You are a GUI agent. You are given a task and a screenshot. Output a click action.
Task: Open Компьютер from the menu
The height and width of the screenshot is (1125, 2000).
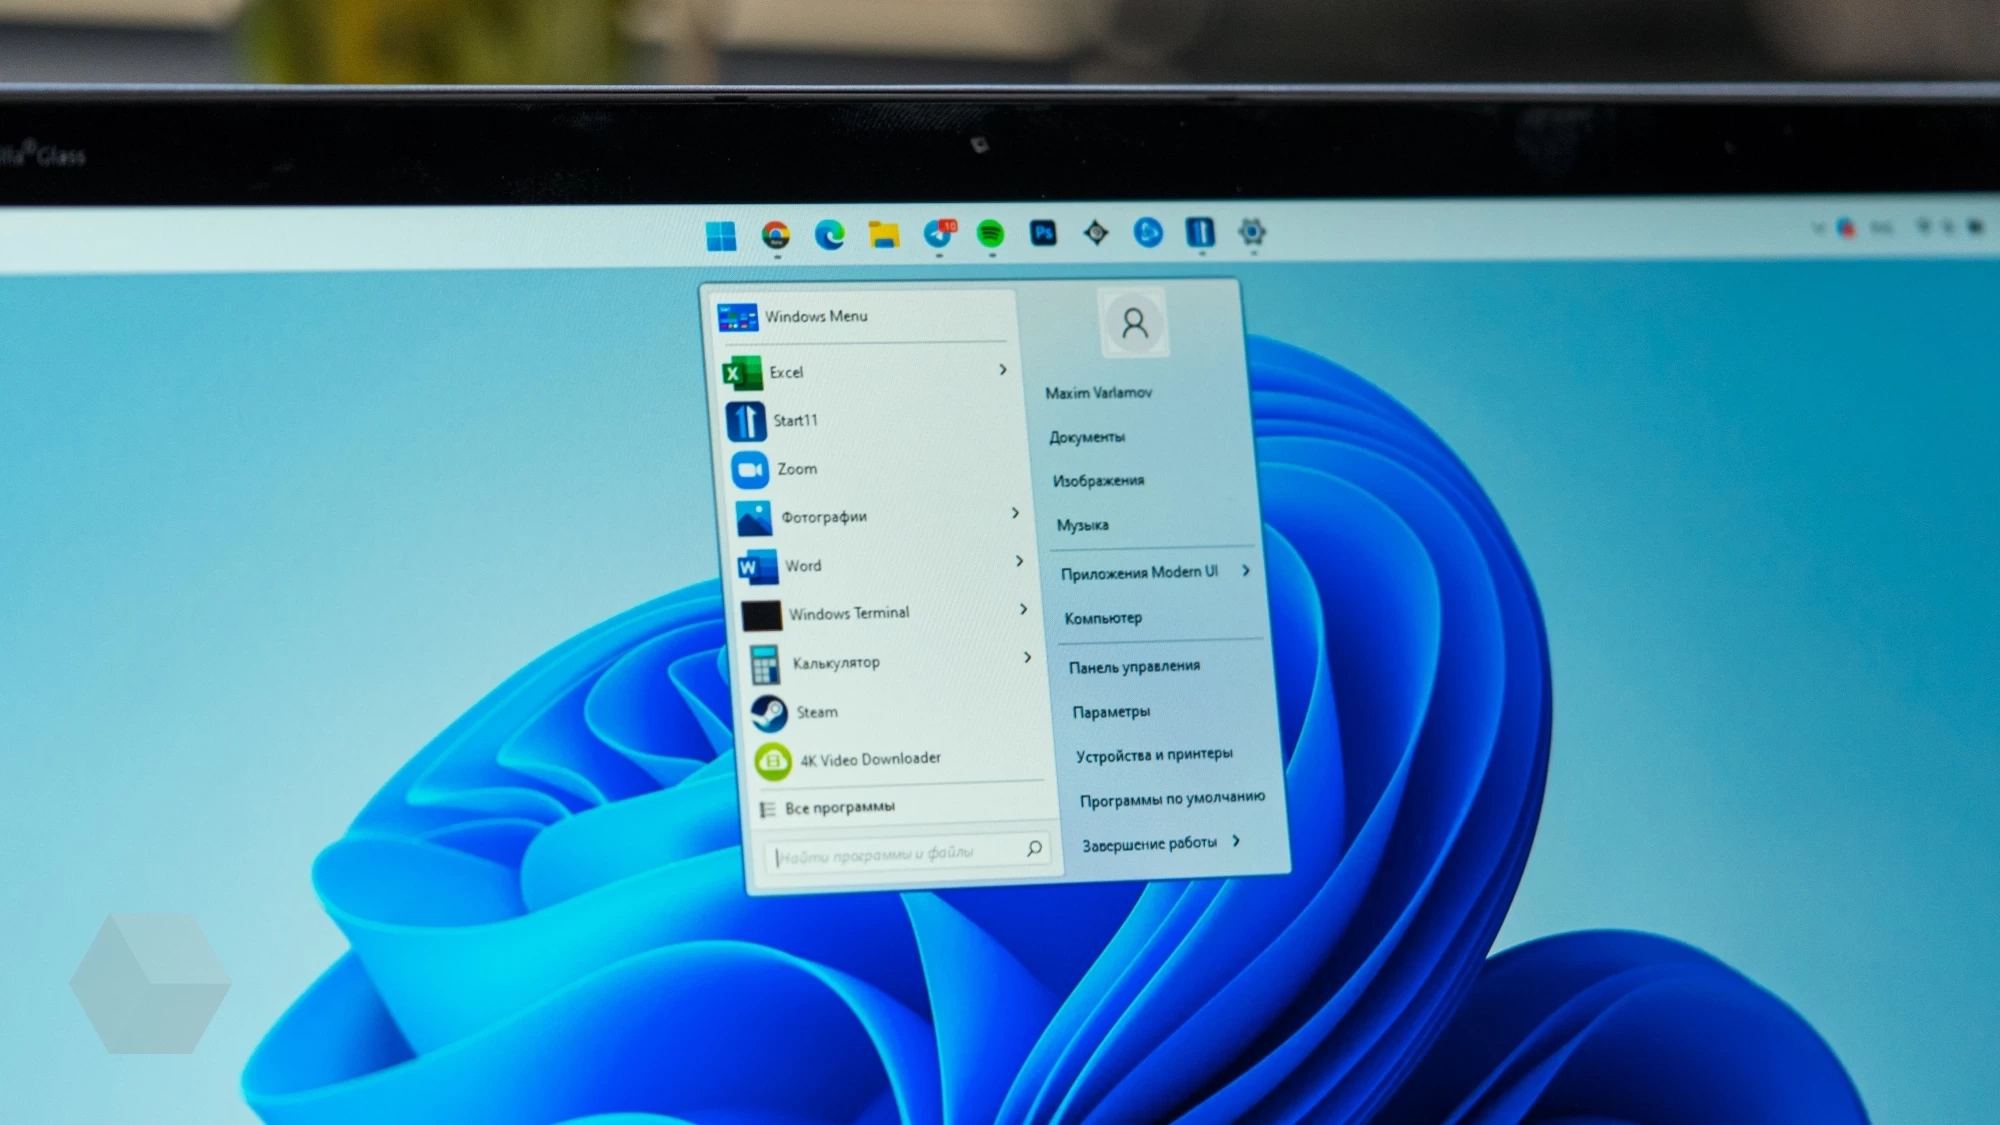tap(1103, 618)
